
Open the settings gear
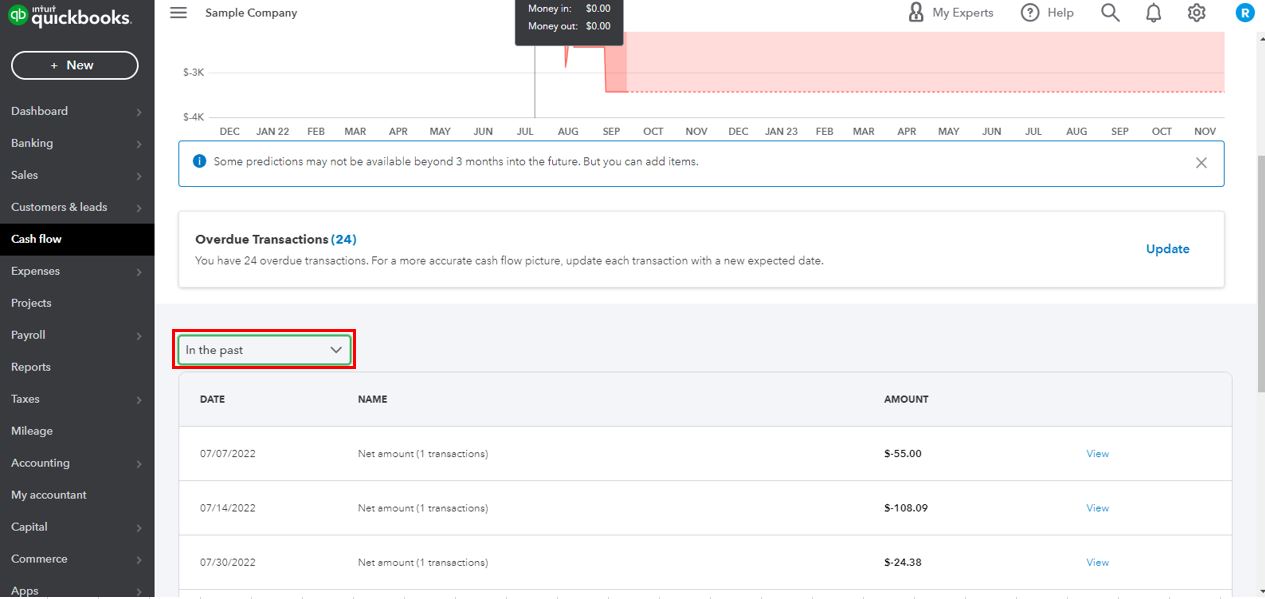(x=1196, y=13)
